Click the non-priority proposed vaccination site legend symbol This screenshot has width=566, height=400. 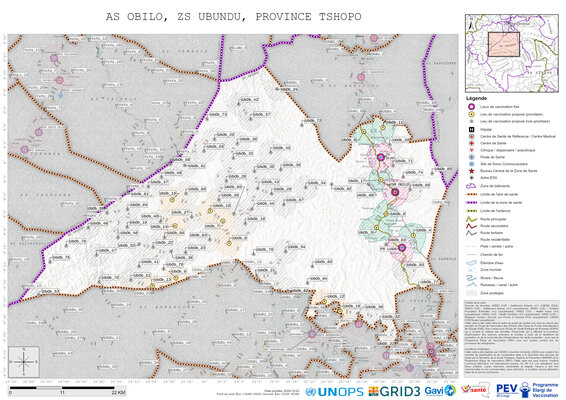point(471,121)
